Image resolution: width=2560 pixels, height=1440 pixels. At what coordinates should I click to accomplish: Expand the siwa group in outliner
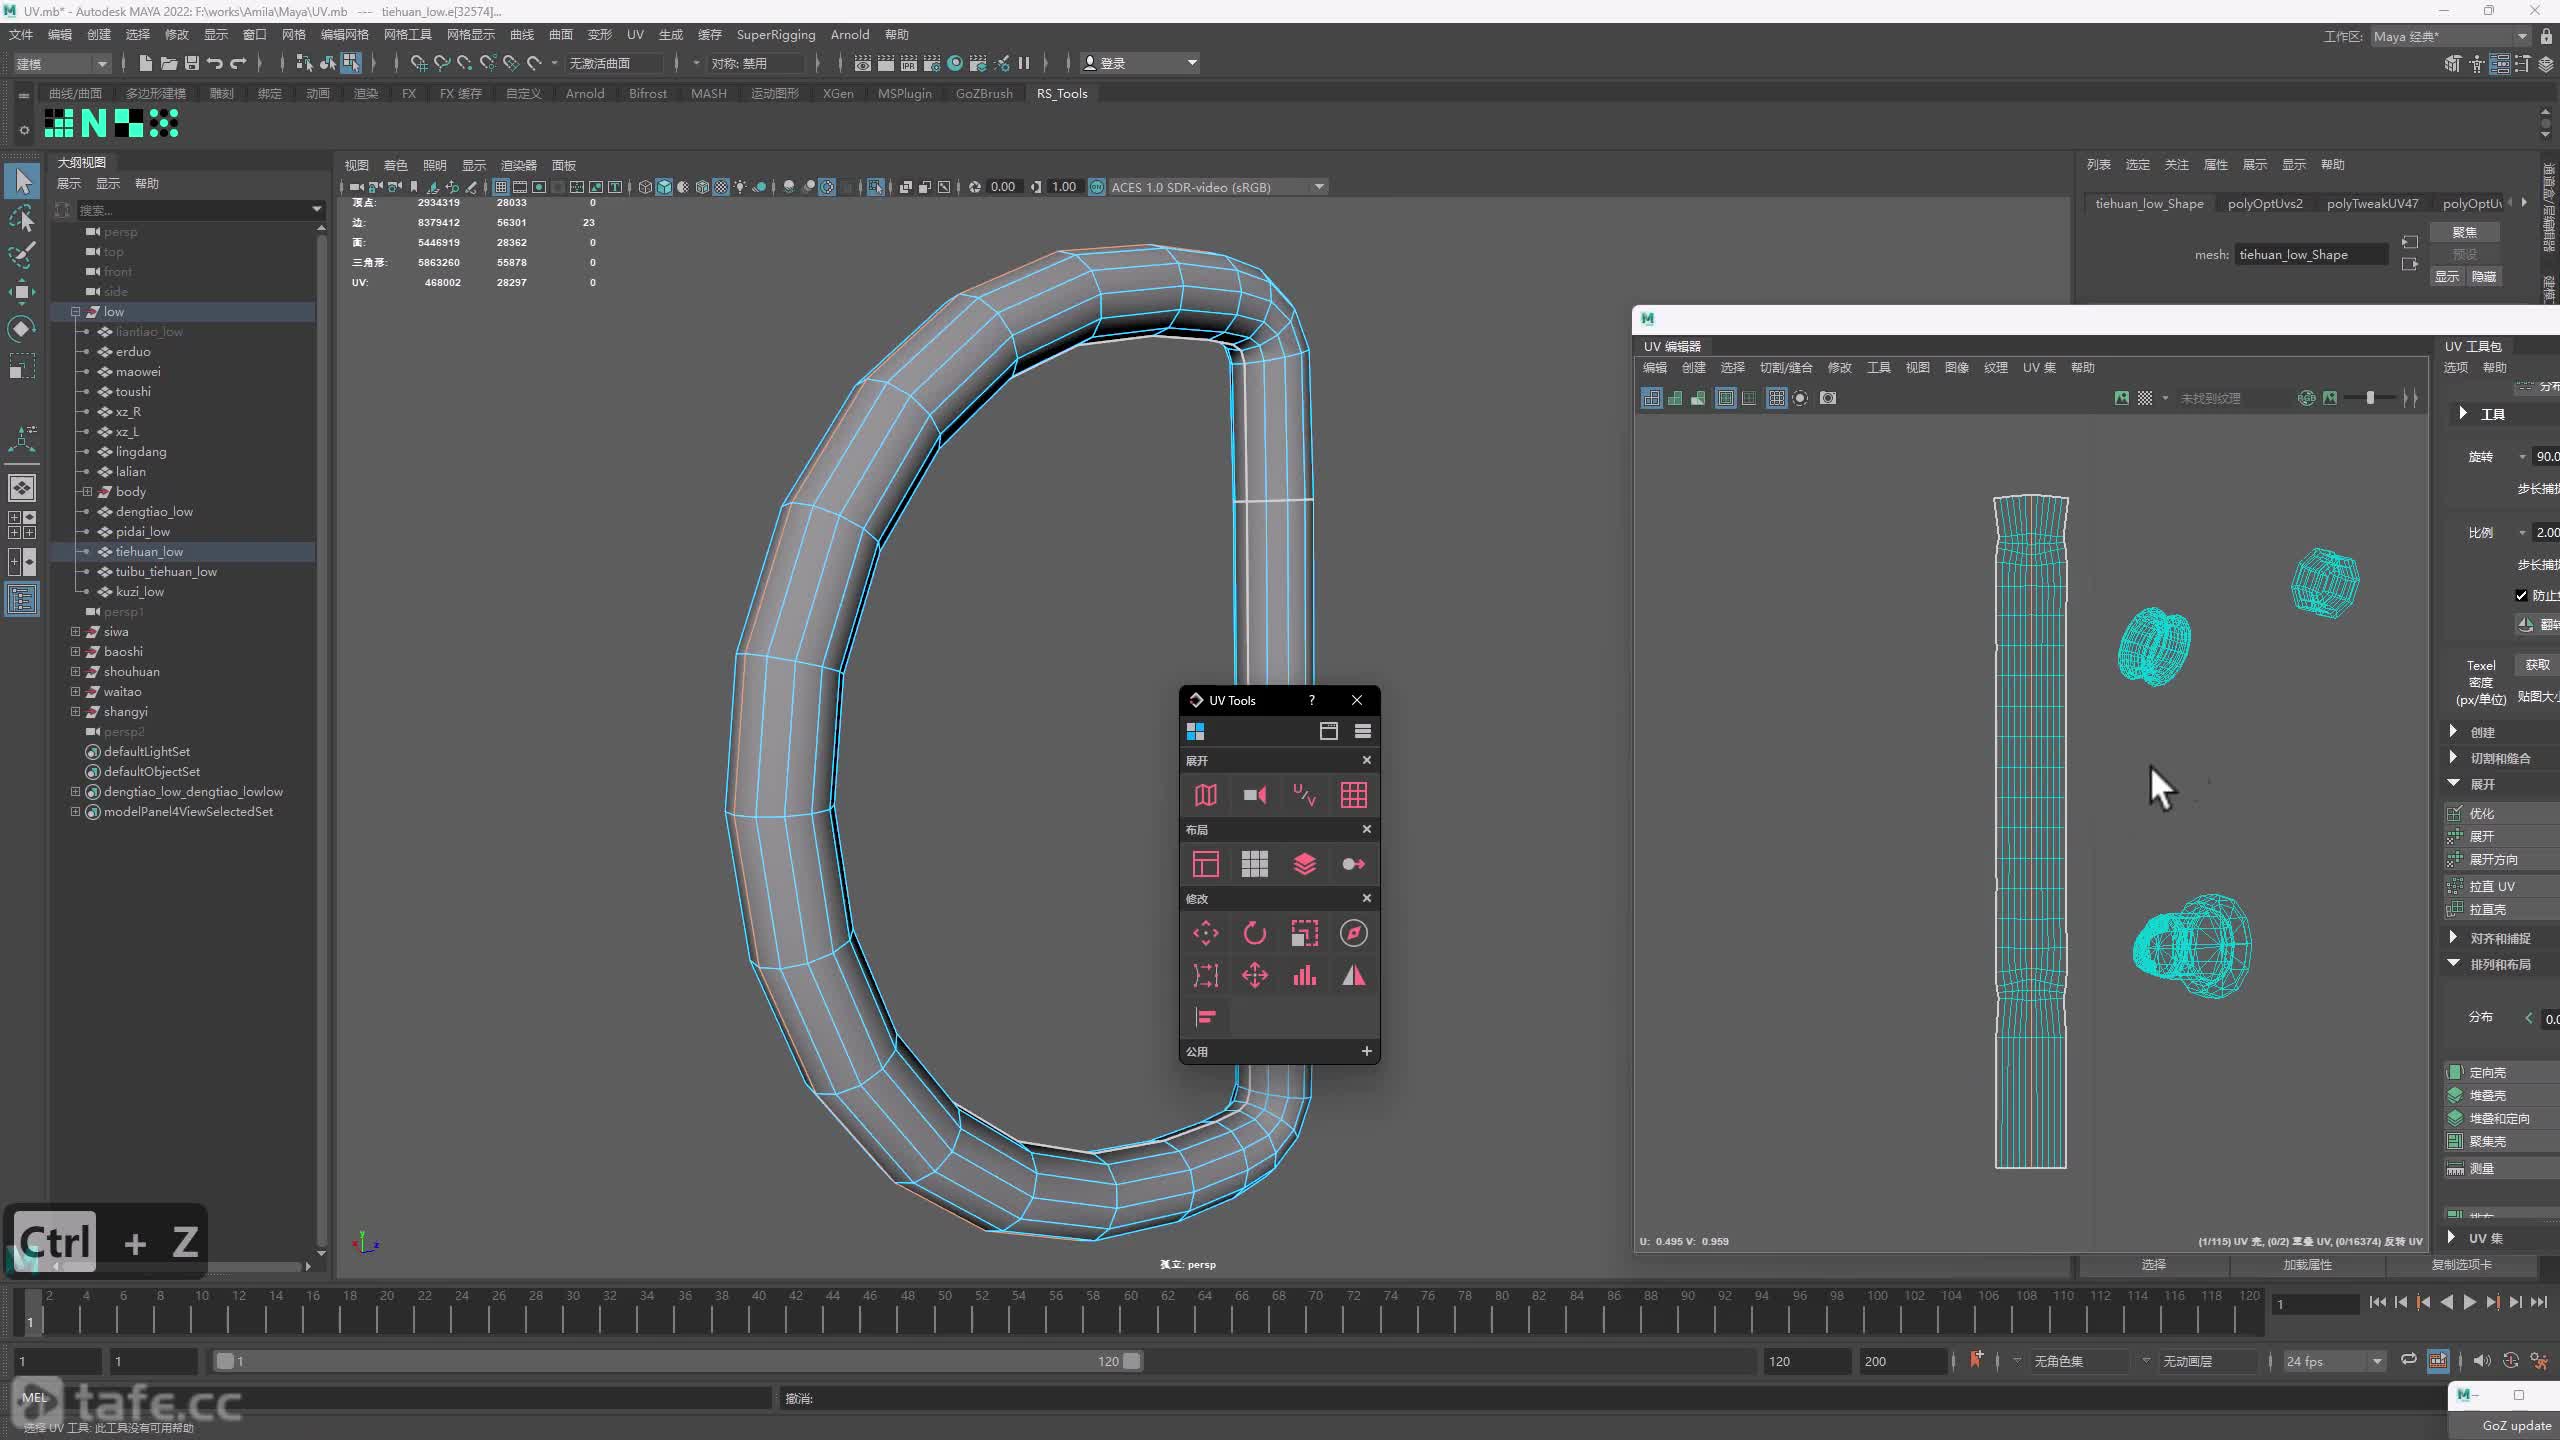click(75, 632)
